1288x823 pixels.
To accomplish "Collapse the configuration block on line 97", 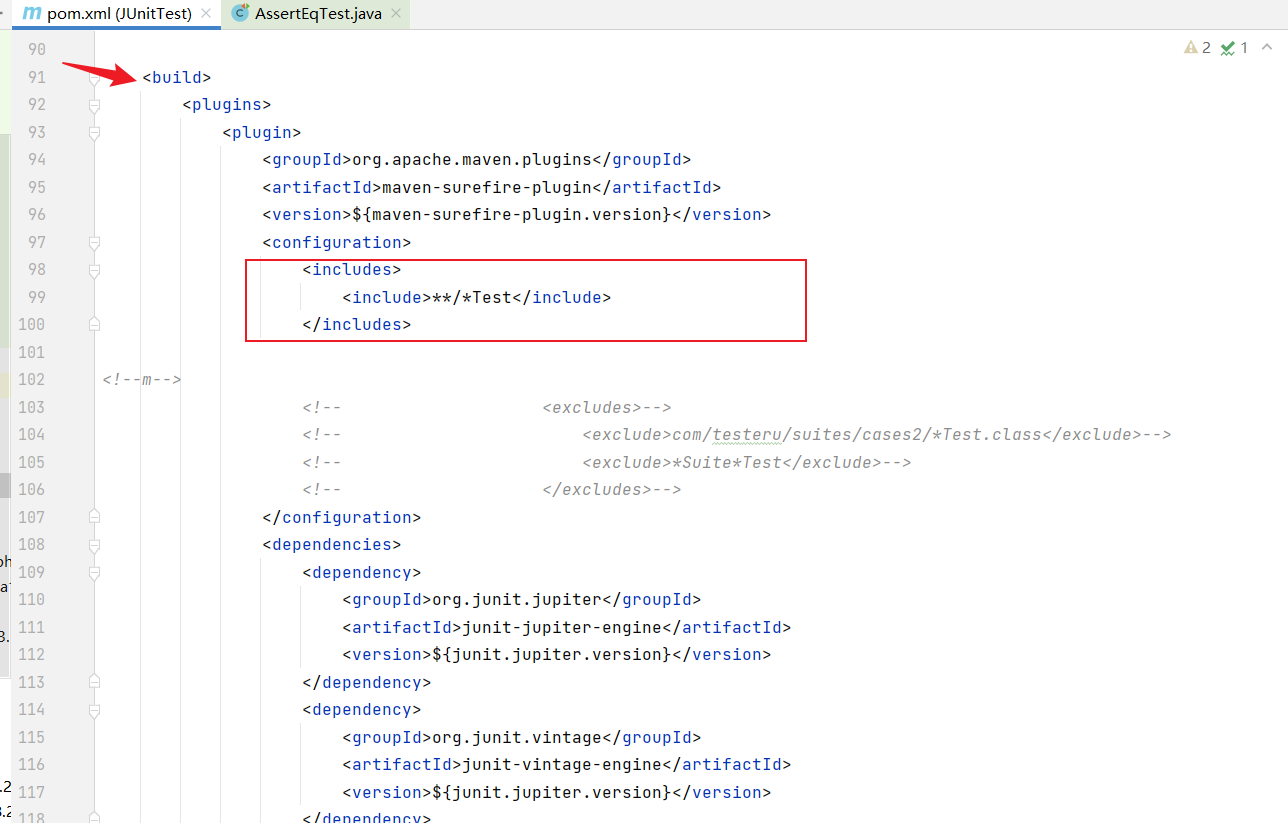I will pyautogui.click(x=94, y=242).
